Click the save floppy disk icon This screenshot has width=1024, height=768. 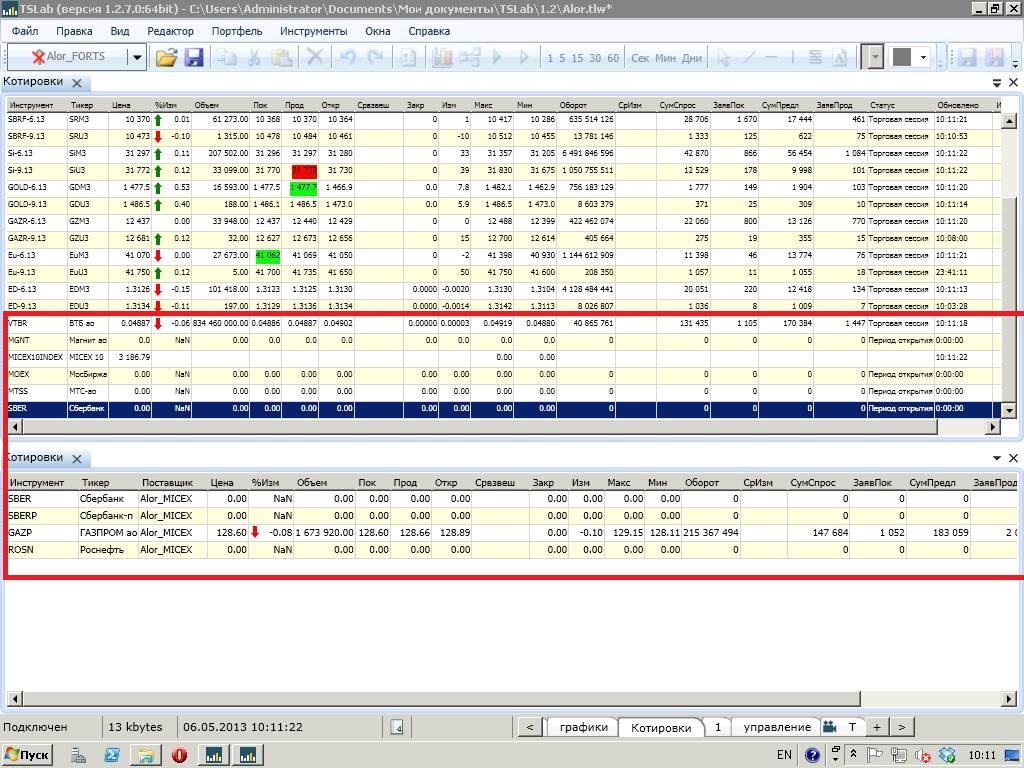(194, 57)
